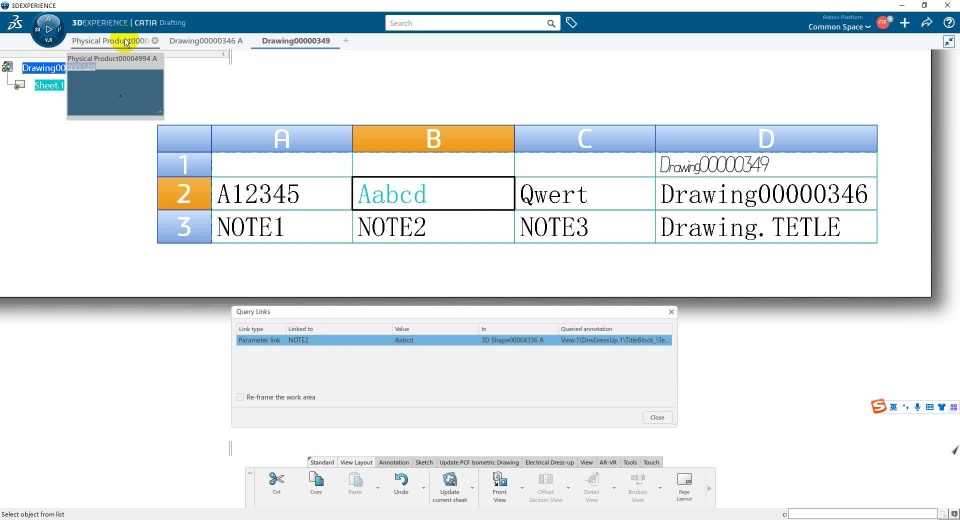Expand Update current sheet dropdown arrow

pyautogui.click(x=472, y=488)
